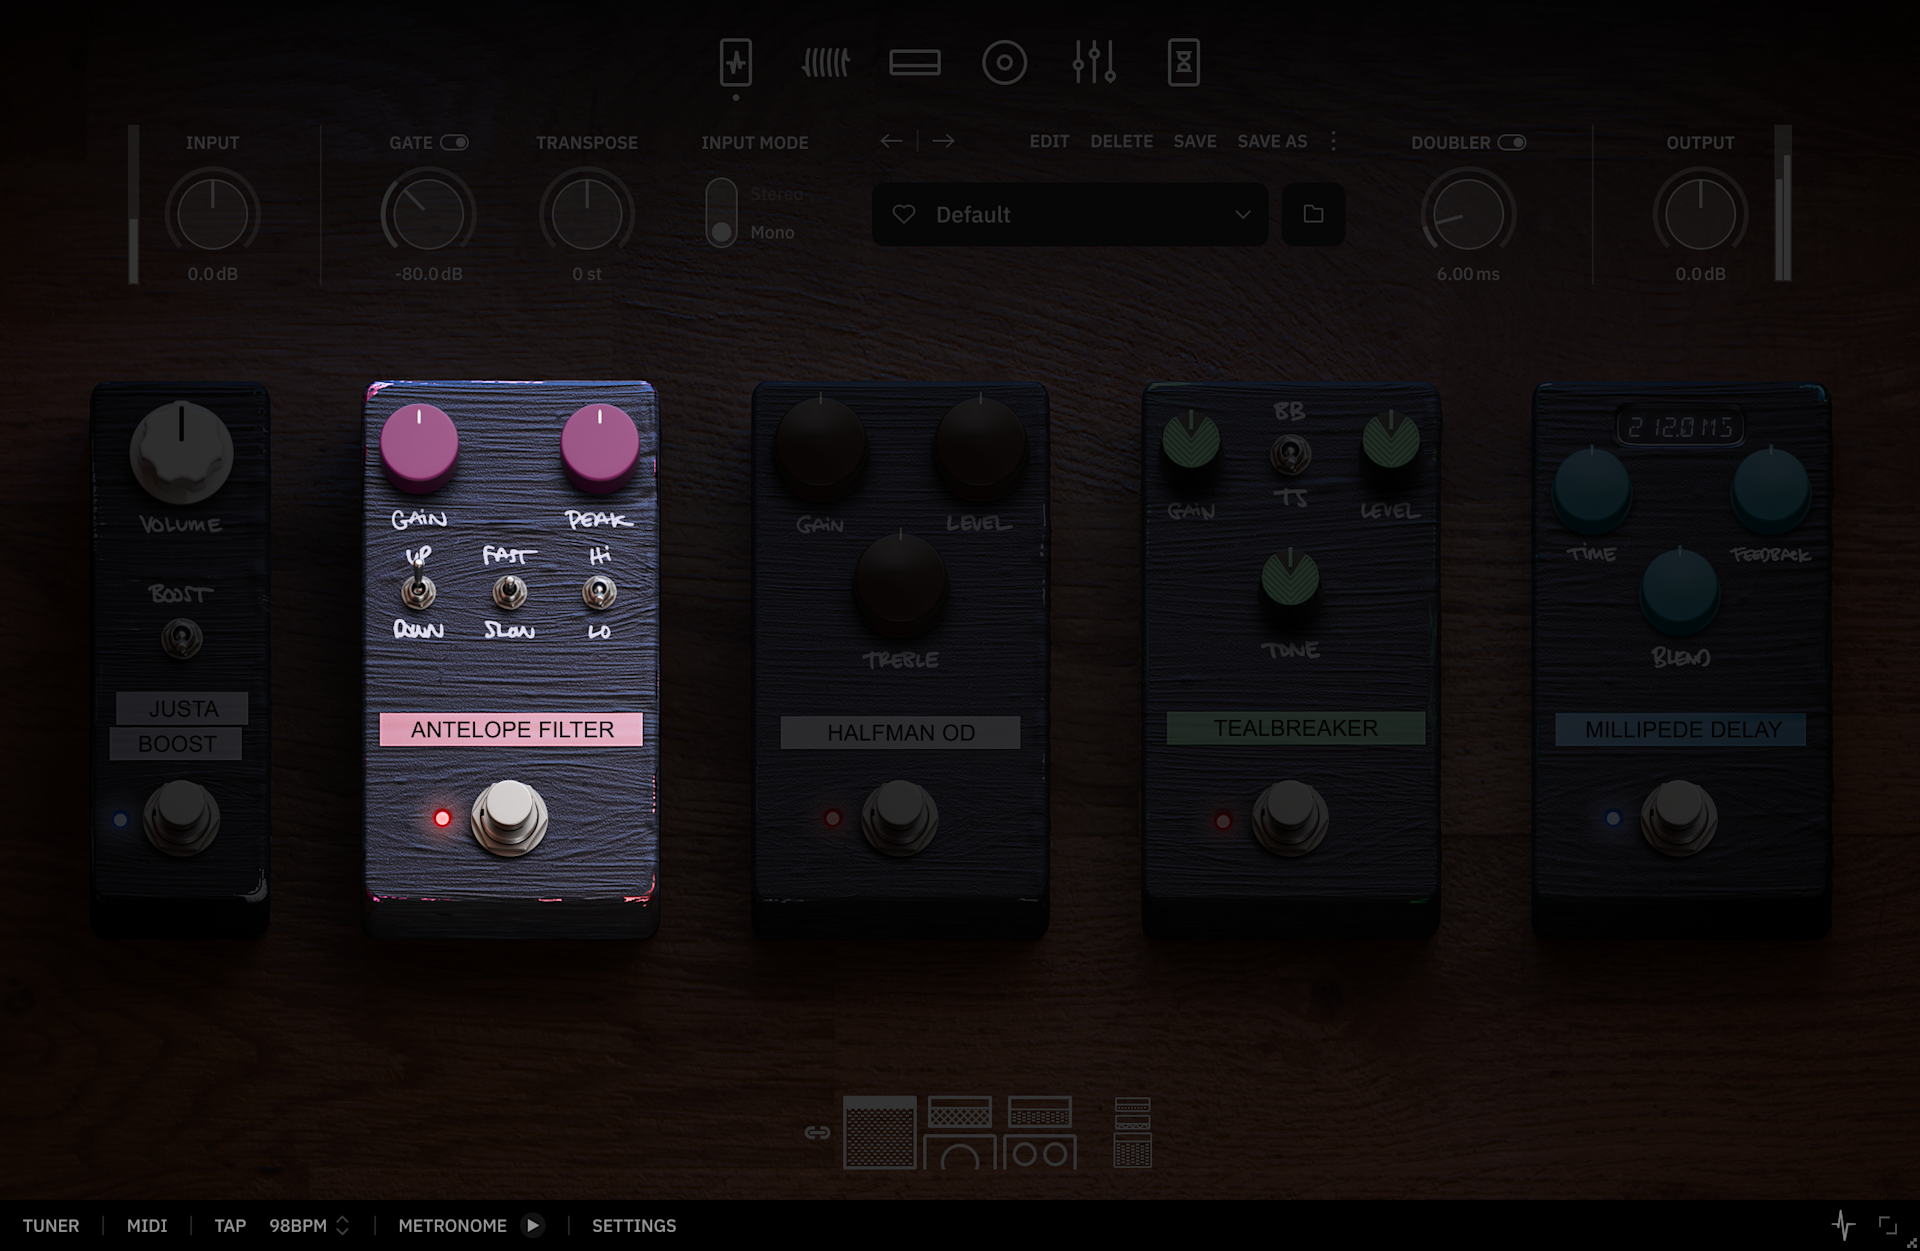
Task: Click the Save As preset button
Action: coord(1272,141)
